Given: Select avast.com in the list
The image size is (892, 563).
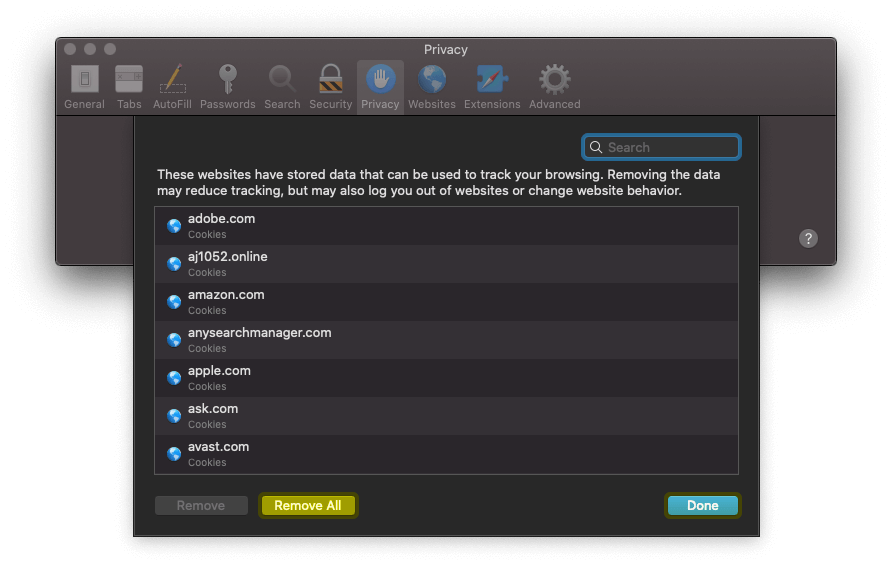Looking at the screenshot, I should pos(446,454).
